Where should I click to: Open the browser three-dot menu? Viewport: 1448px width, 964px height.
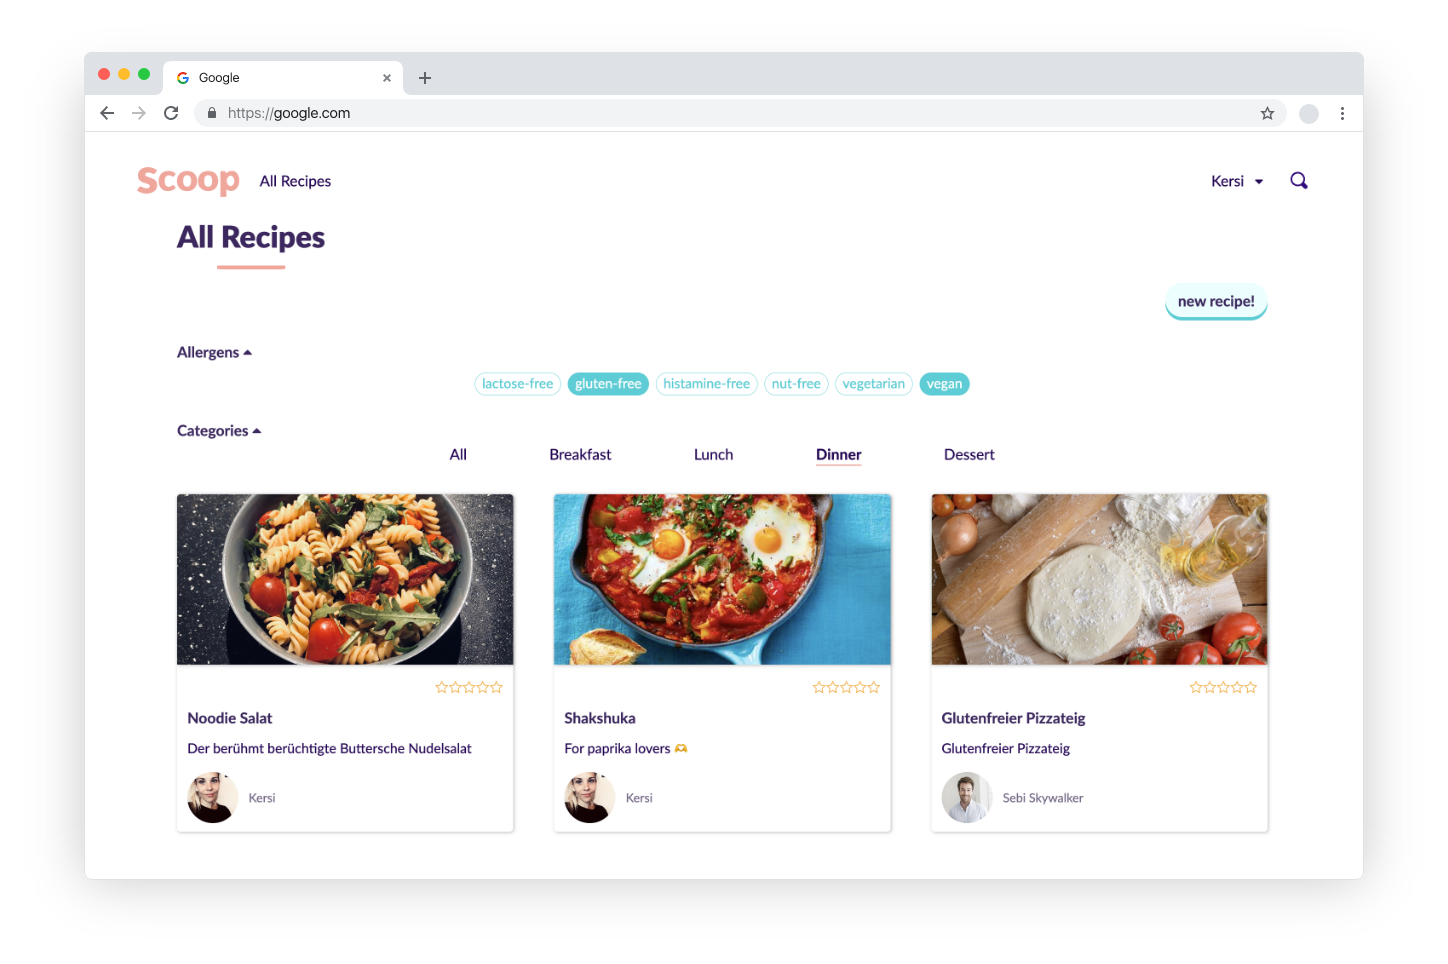pyautogui.click(x=1342, y=113)
